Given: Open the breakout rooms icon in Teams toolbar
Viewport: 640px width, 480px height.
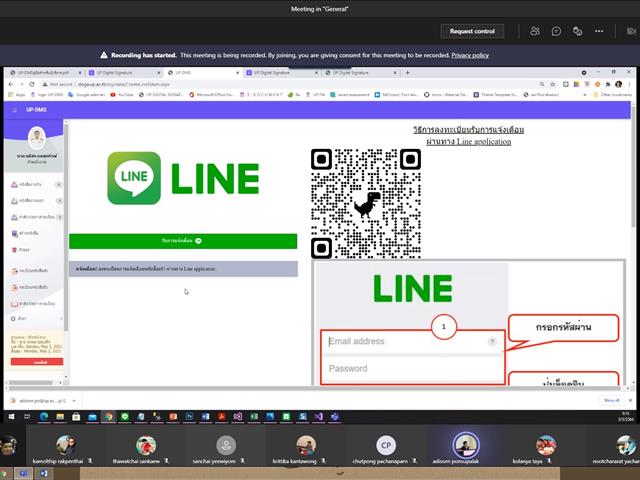Looking at the screenshot, I should [x=577, y=31].
